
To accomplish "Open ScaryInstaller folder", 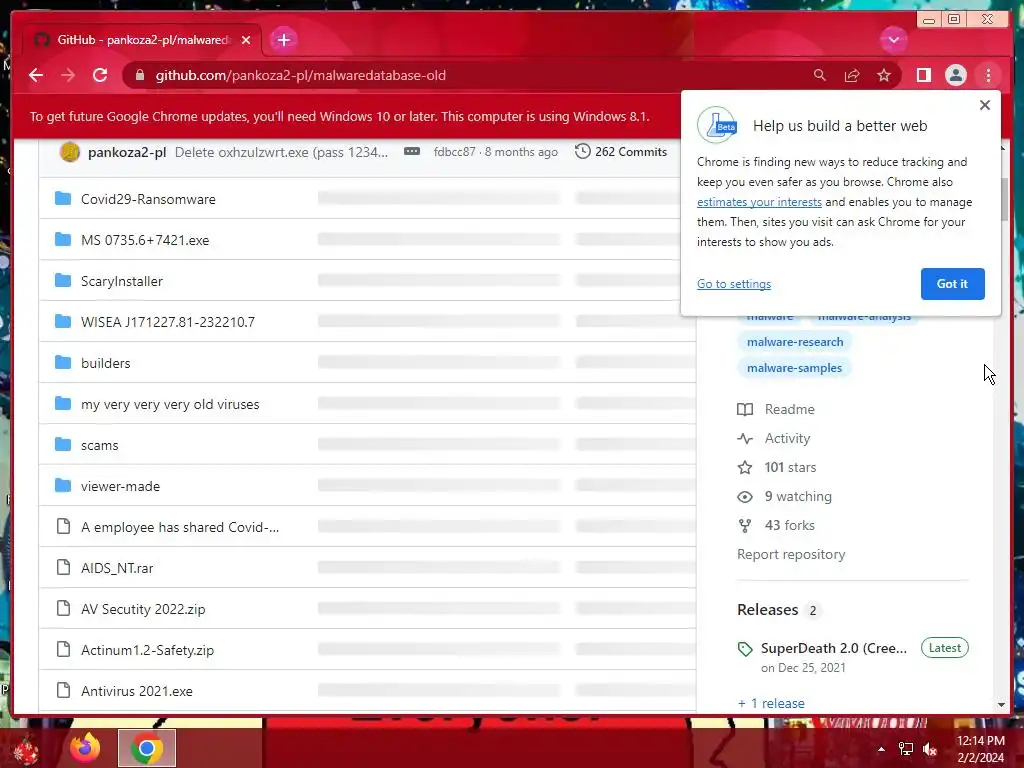I will [x=121, y=281].
